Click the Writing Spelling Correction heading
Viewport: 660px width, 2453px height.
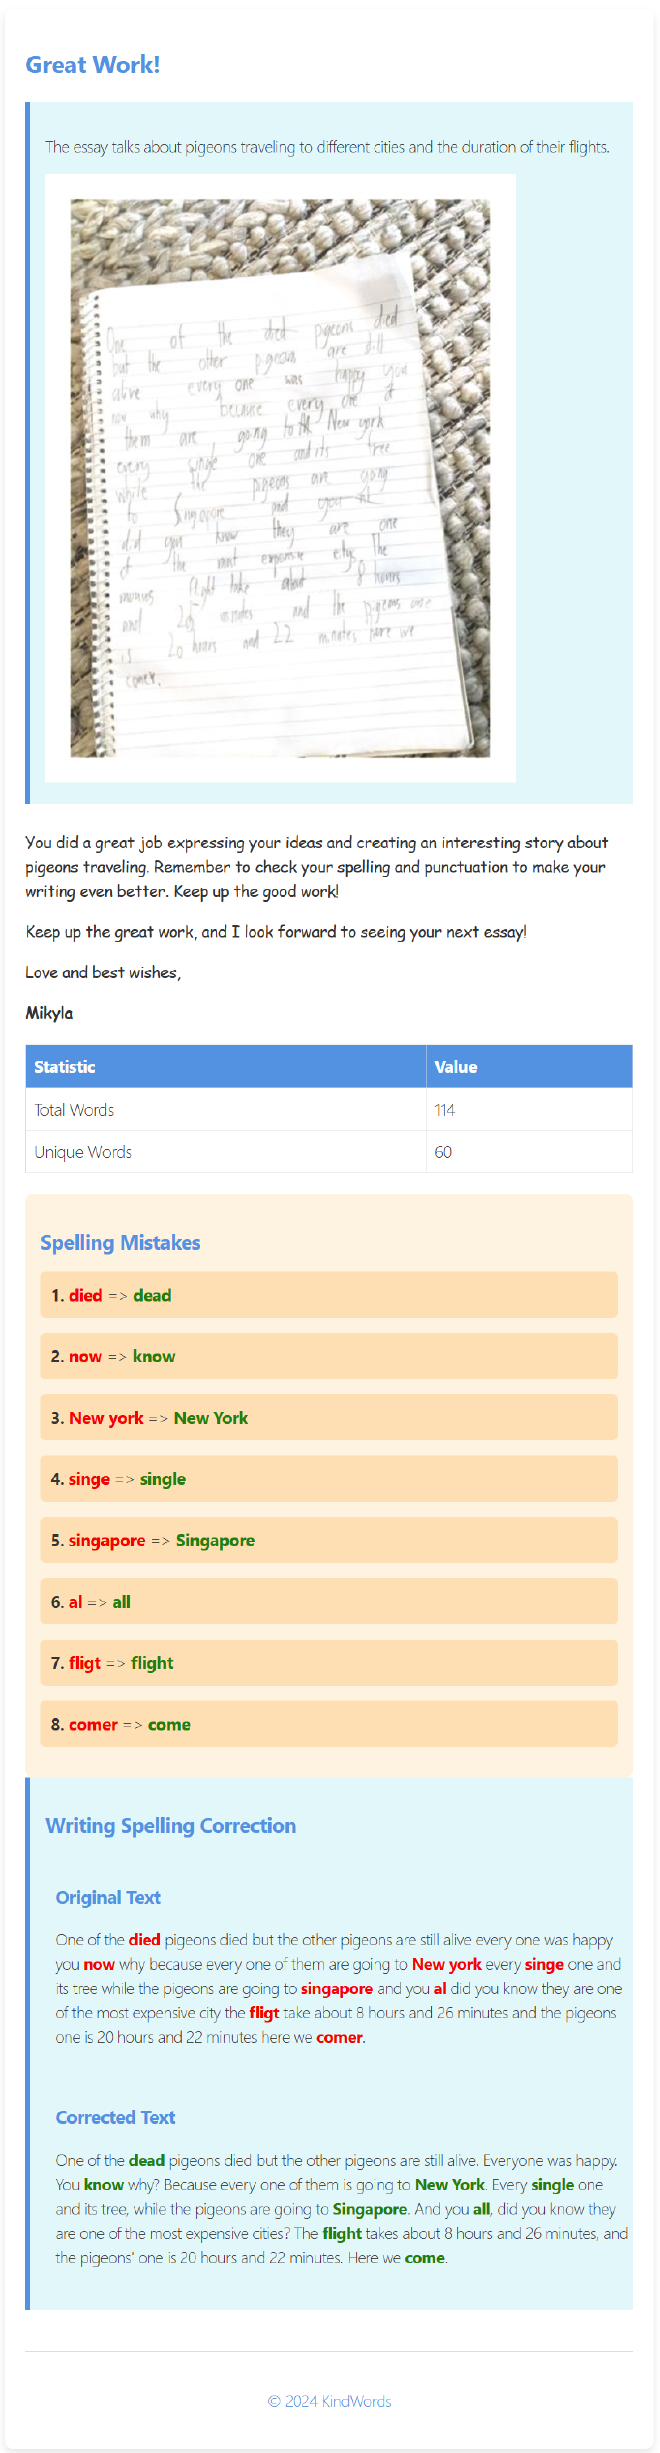pyautogui.click(x=171, y=1826)
